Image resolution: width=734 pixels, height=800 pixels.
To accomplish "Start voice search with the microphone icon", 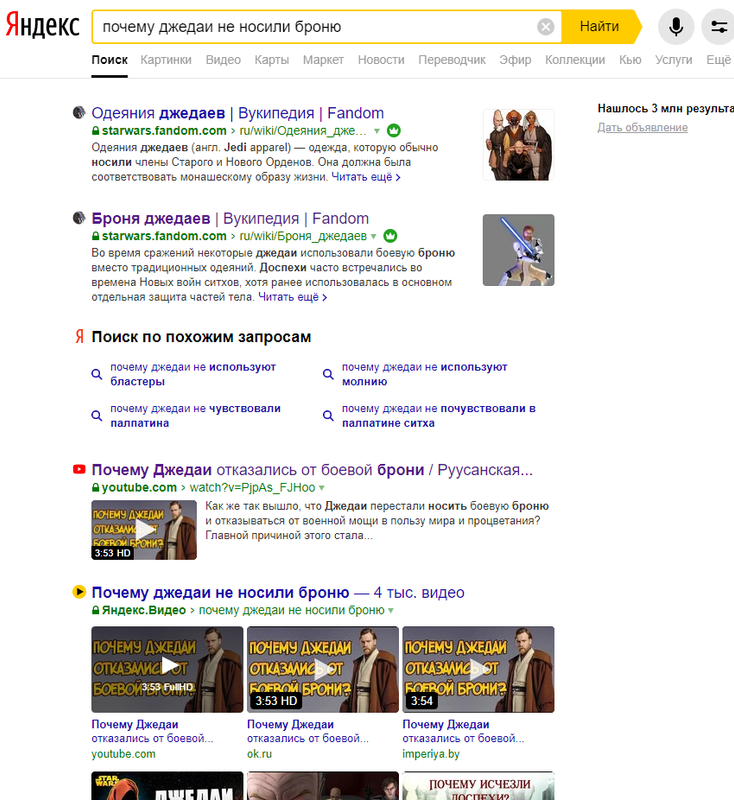I will point(676,27).
